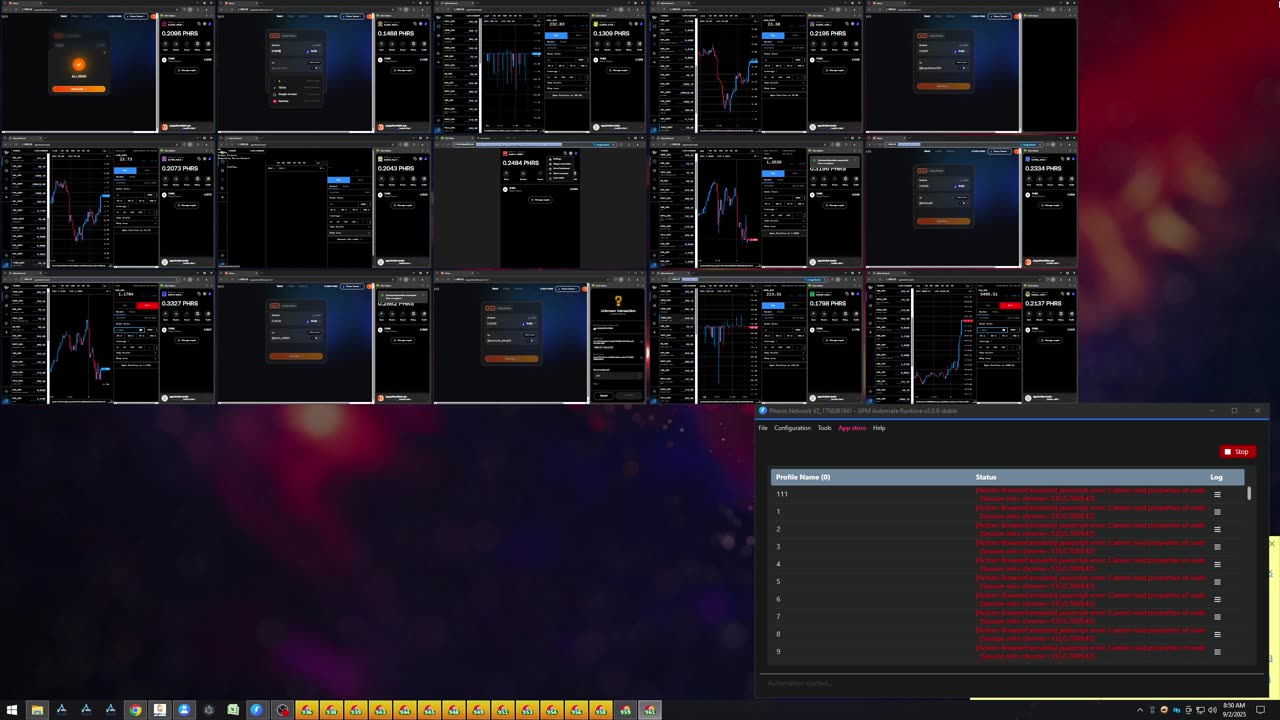Open log for profile 8
The width and height of the screenshot is (1280, 720).
click(x=1217, y=634)
